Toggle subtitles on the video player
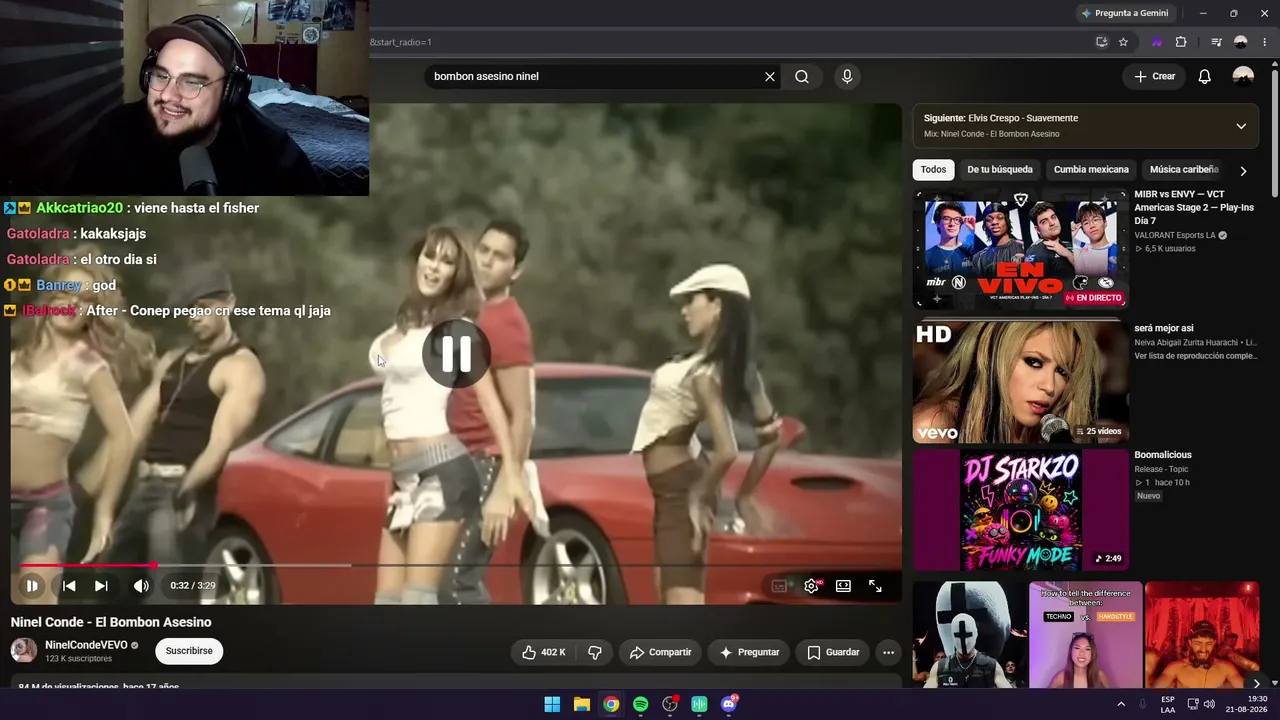Viewport: 1280px width, 720px height. click(x=779, y=586)
